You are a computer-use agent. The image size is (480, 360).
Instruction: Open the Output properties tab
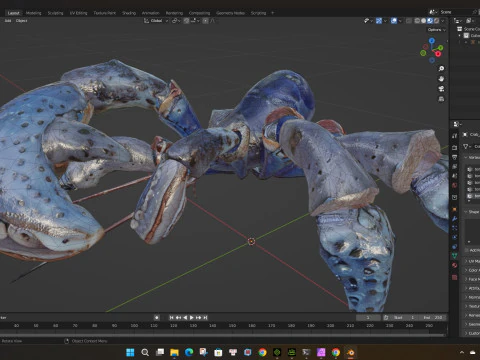tap(455, 157)
